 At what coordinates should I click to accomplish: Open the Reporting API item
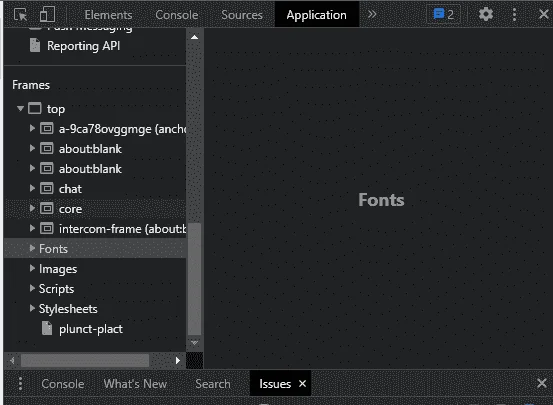pyautogui.click(x=84, y=46)
